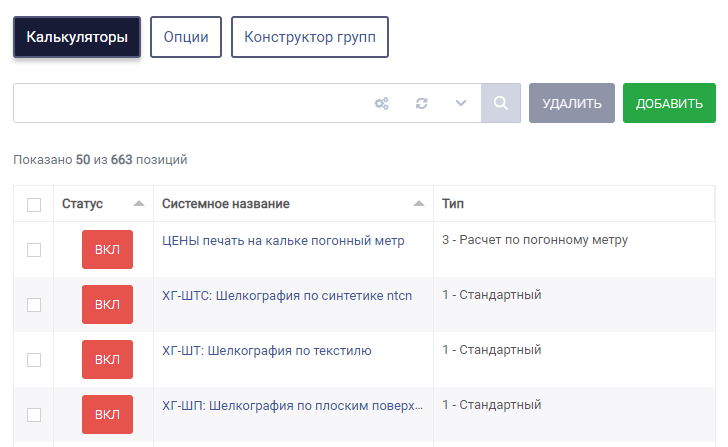
Task: Sort by Системное название column arrow
Action: point(419,203)
